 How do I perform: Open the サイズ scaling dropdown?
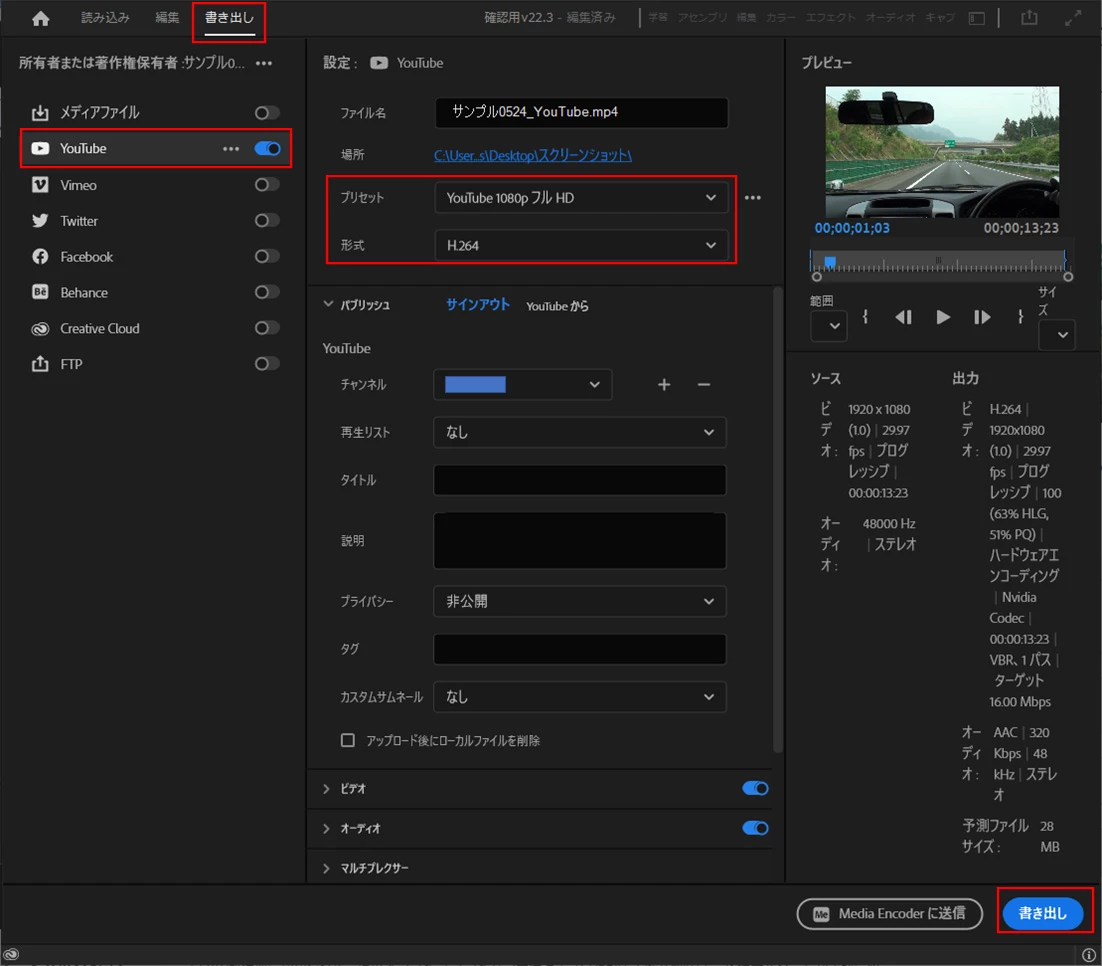[x=1056, y=335]
